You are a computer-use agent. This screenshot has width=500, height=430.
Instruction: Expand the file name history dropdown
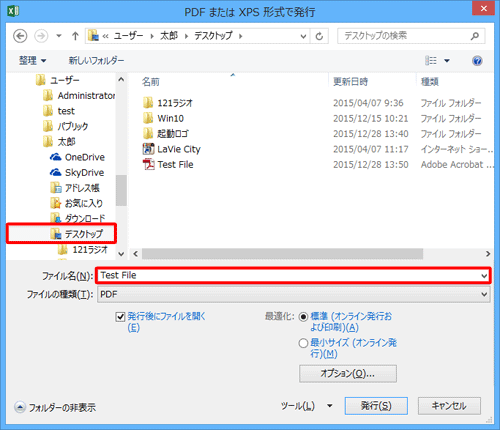pos(484,276)
